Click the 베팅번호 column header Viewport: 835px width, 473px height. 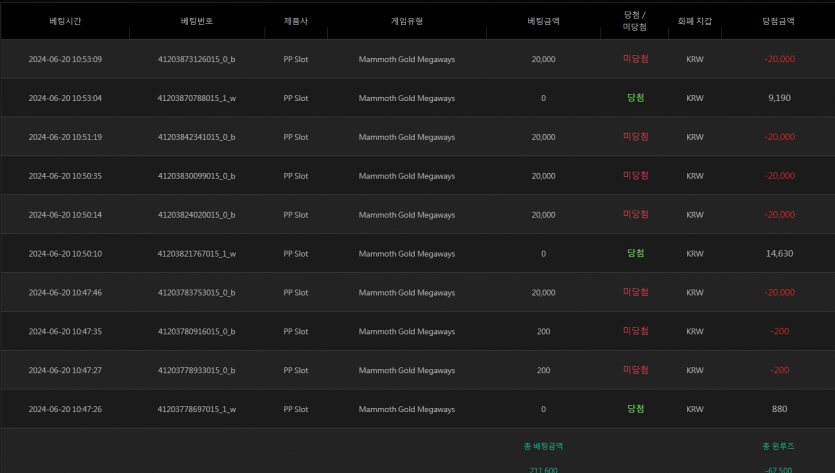(x=197, y=21)
